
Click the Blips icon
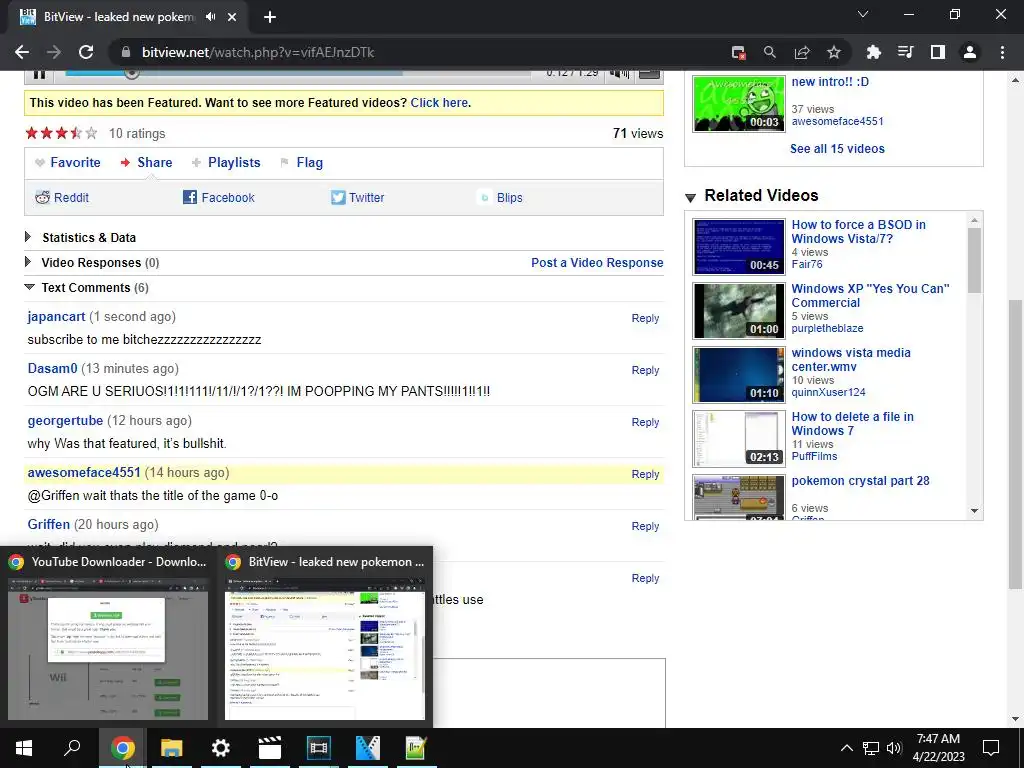pyautogui.click(x=485, y=197)
